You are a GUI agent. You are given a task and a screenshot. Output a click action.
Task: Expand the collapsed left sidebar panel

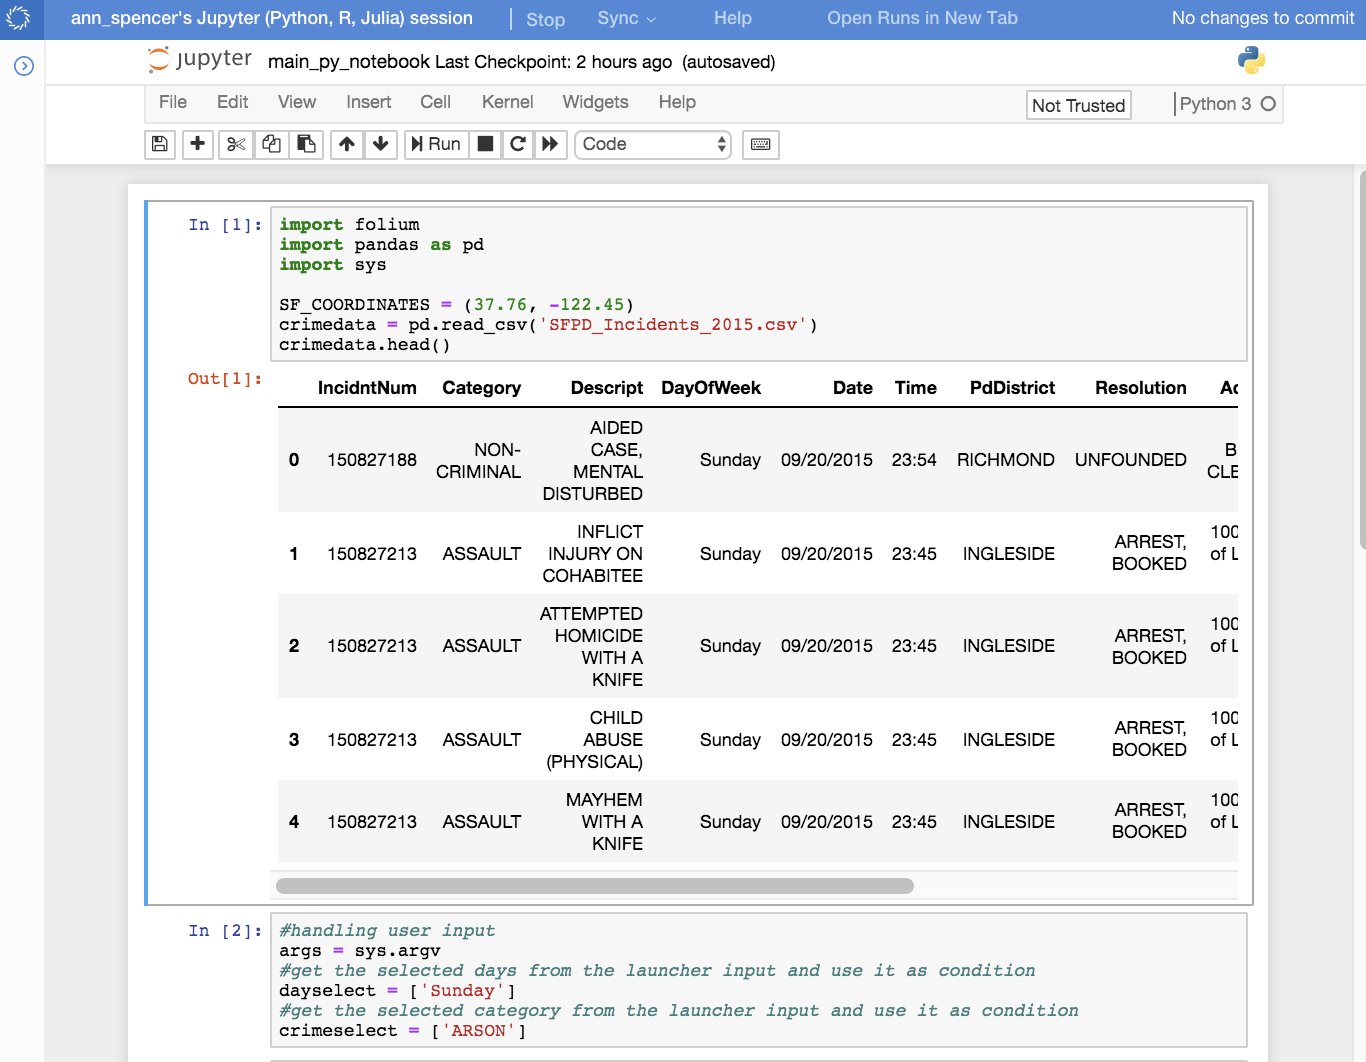[x=23, y=66]
